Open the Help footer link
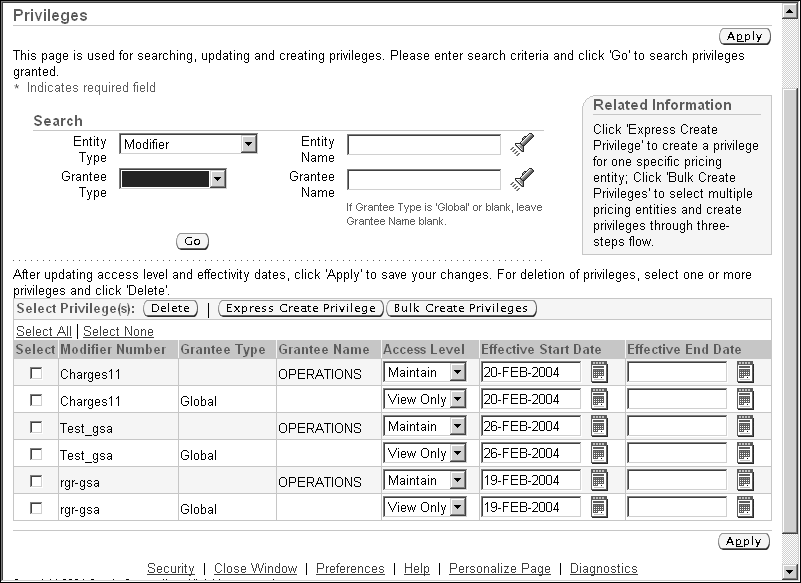801x583 pixels. tap(416, 568)
